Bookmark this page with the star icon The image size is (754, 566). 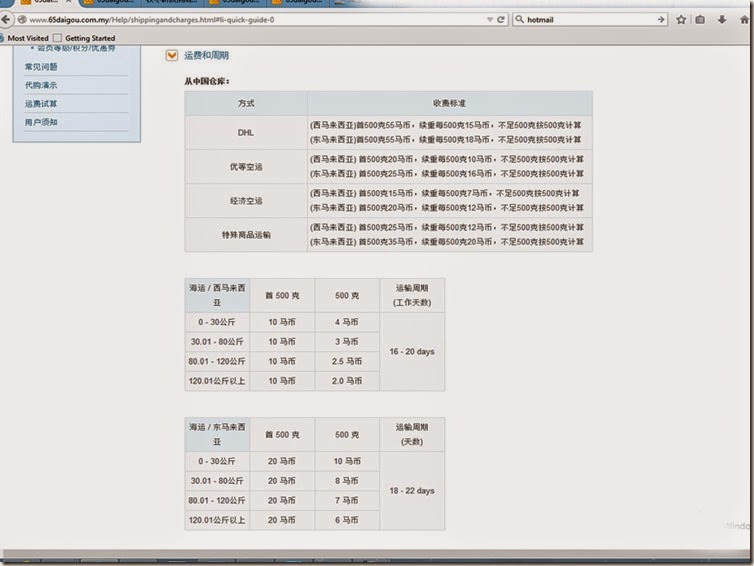click(x=681, y=20)
